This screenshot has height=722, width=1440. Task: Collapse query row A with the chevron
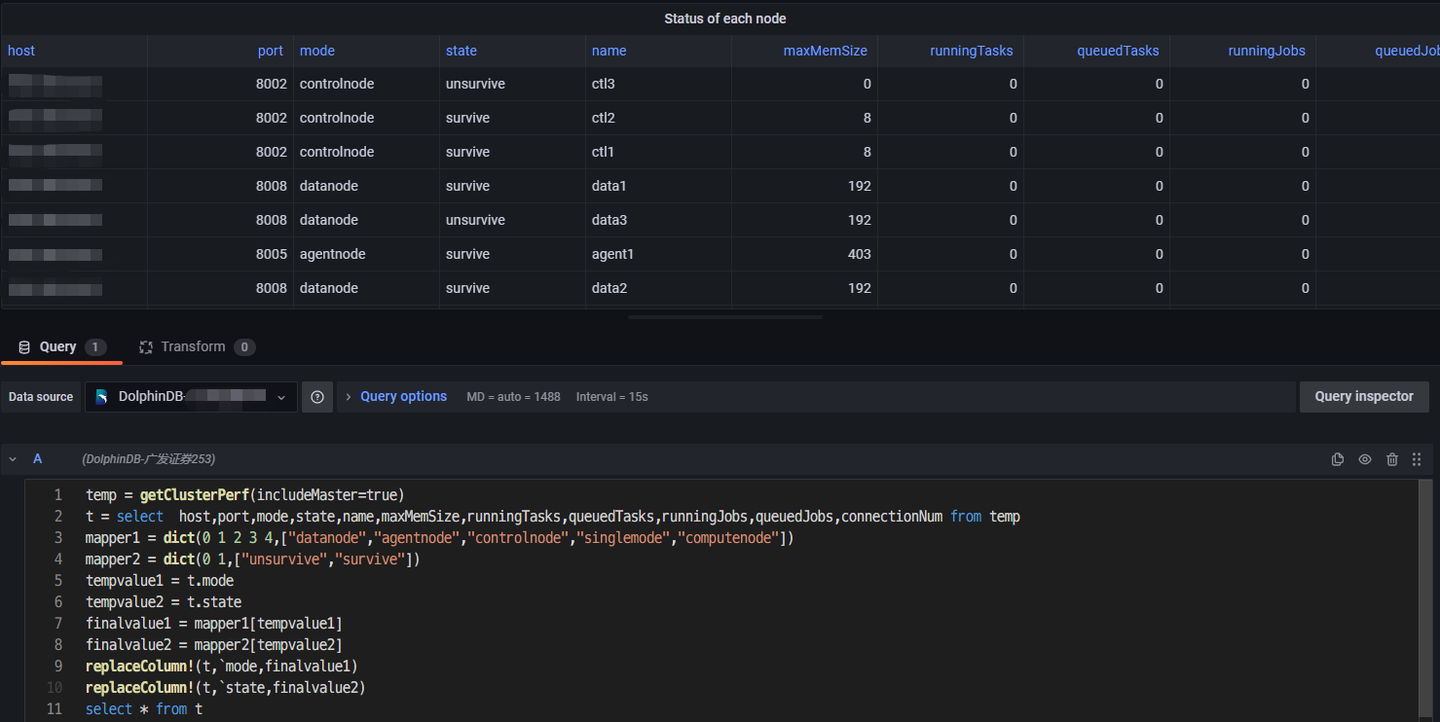[x=13, y=459]
